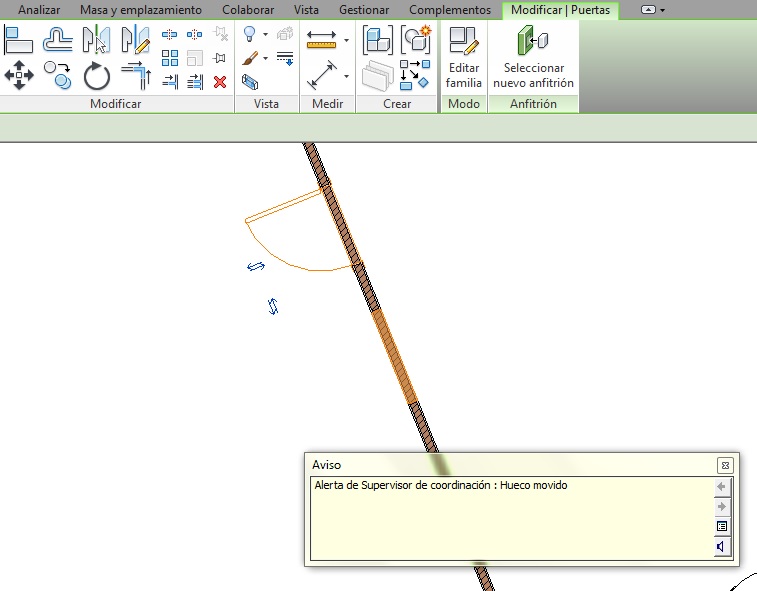Select the Rotate tool
This screenshot has width=757, height=591.
click(x=97, y=75)
